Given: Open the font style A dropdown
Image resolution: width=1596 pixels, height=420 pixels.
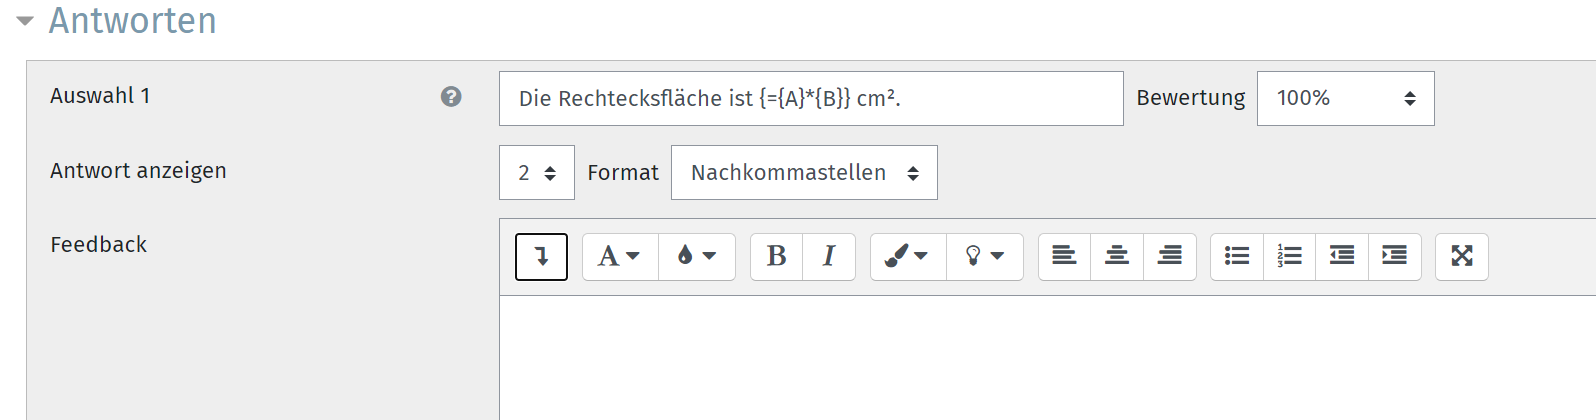Looking at the screenshot, I should 620,257.
